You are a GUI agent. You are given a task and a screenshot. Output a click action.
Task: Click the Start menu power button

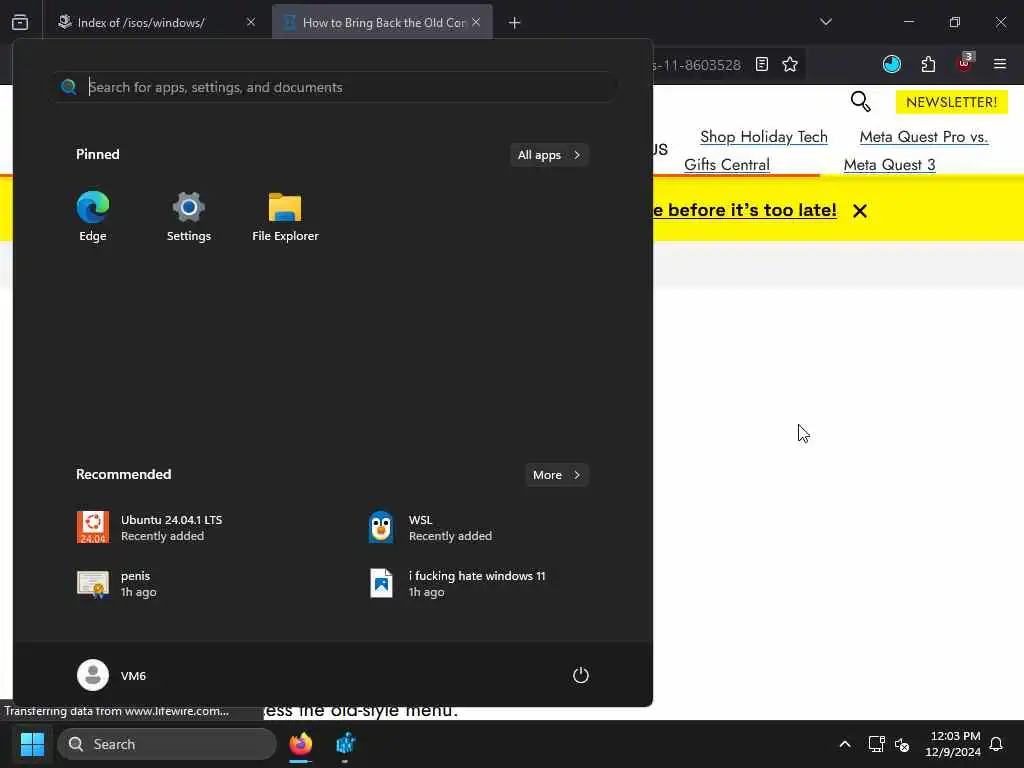pyautogui.click(x=581, y=675)
